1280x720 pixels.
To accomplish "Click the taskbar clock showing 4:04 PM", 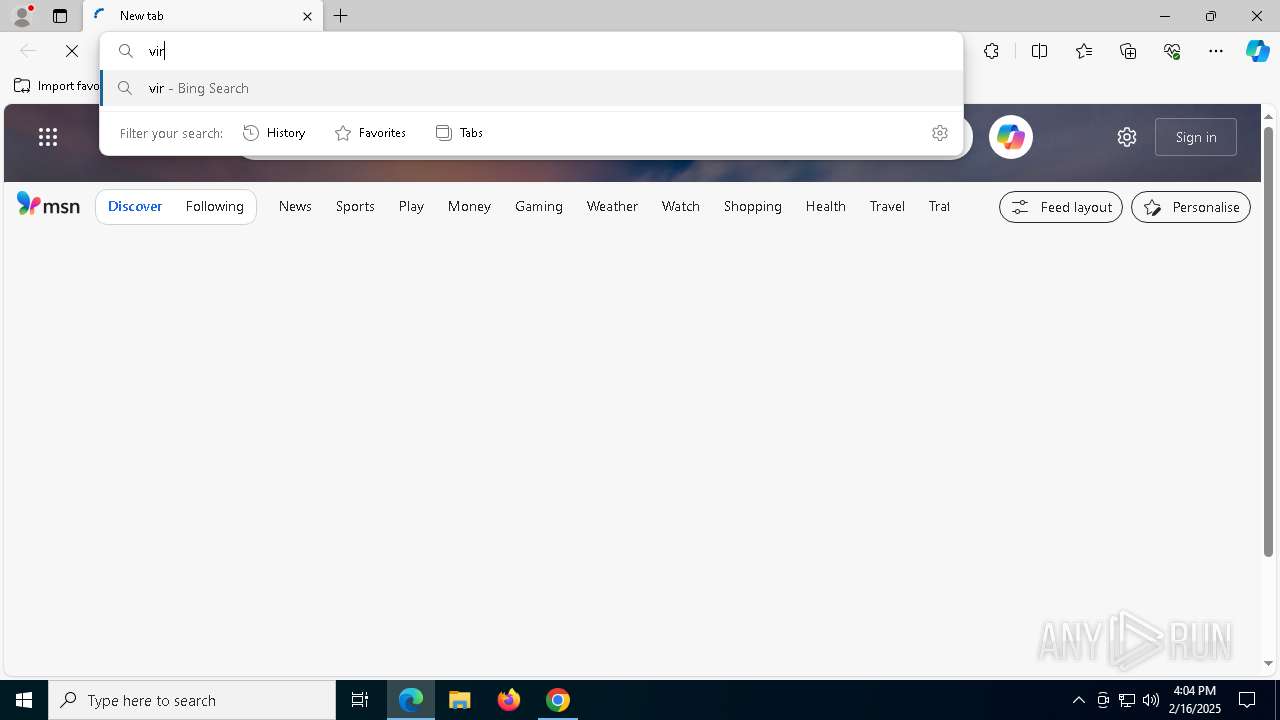I will (x=1196, y=700).
